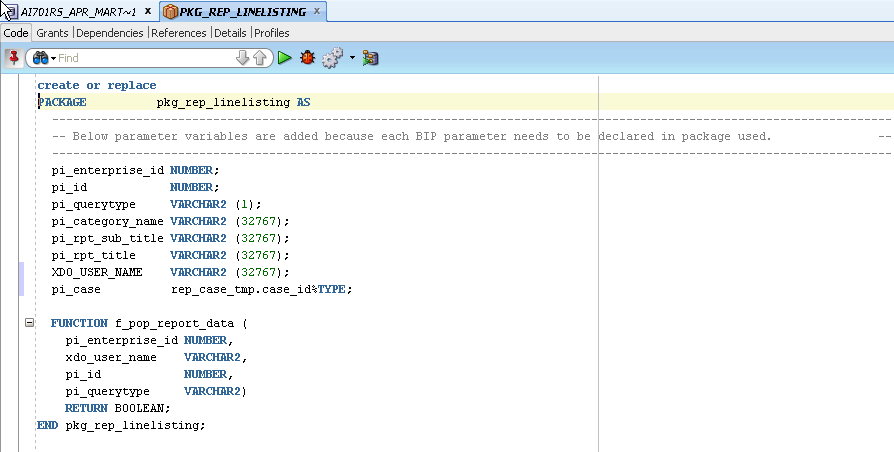Viewport: 894px width, 452px height.
Task: Click the profile icon after the compile dropdown
Action: 370,58
